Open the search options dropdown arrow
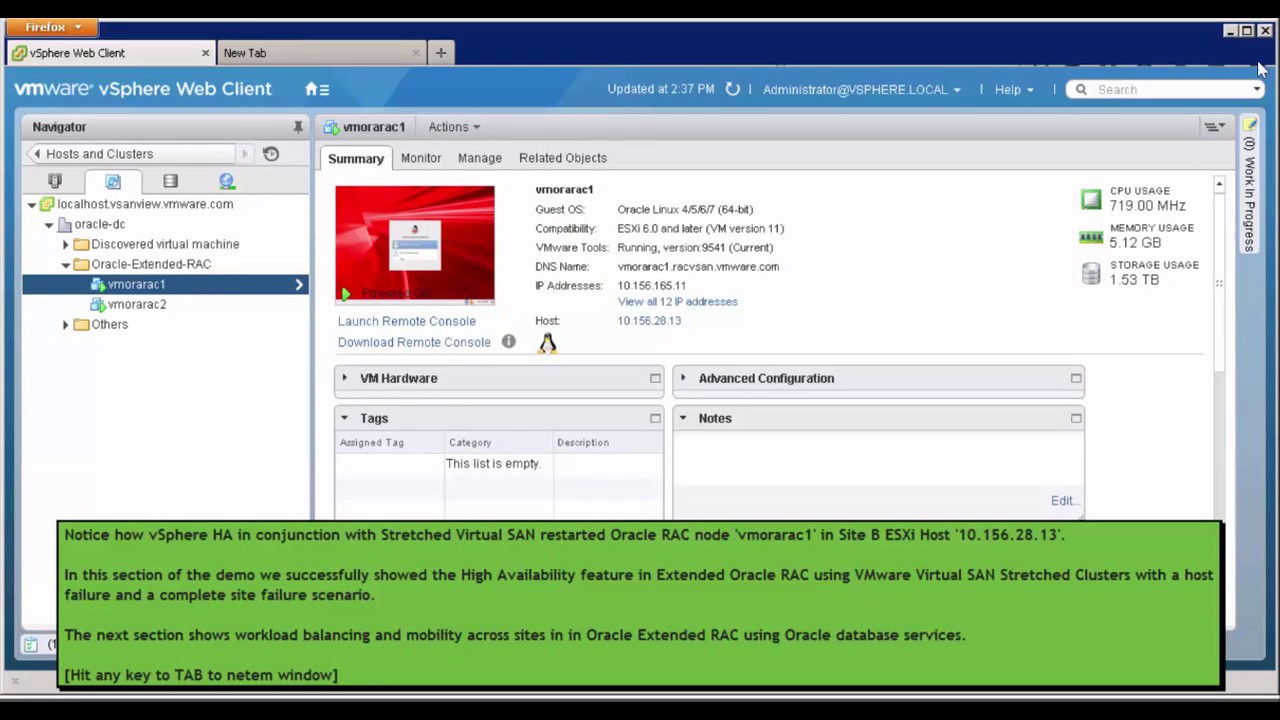Screen dimensions: 1280x720 tap(1257, 89)
